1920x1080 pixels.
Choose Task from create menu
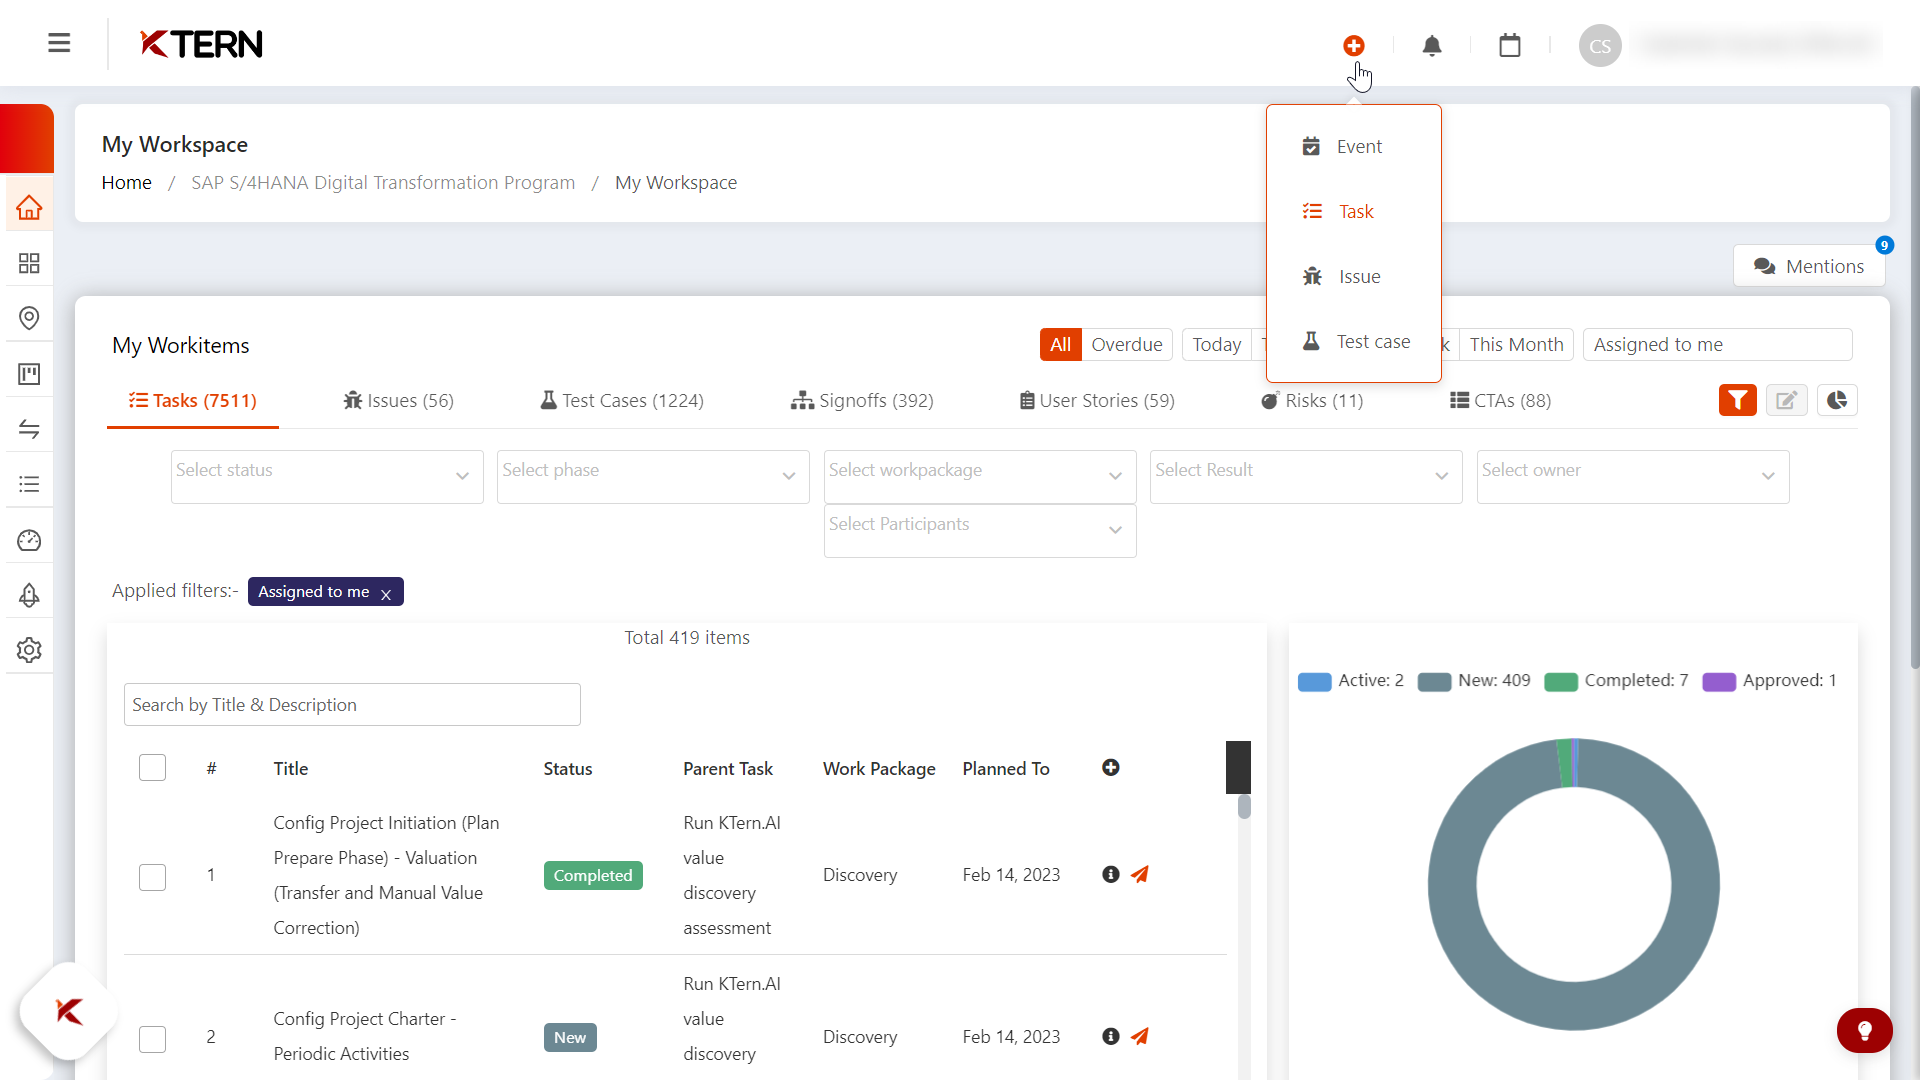[1353, 212]
